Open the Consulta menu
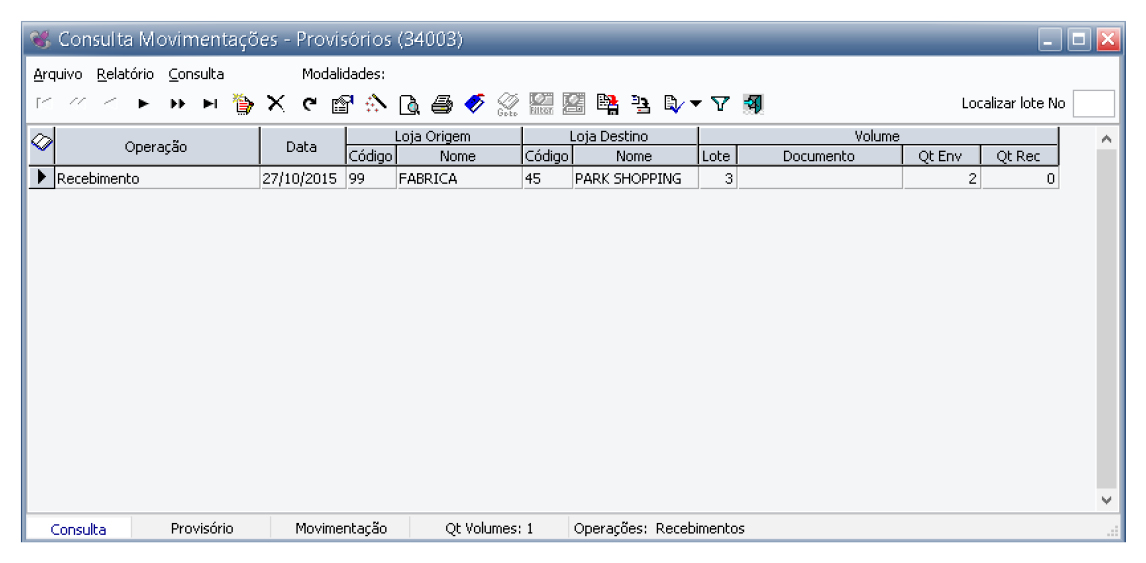Image resolution: width=1146 pixels, height=563 pixels. pos(196,74)
